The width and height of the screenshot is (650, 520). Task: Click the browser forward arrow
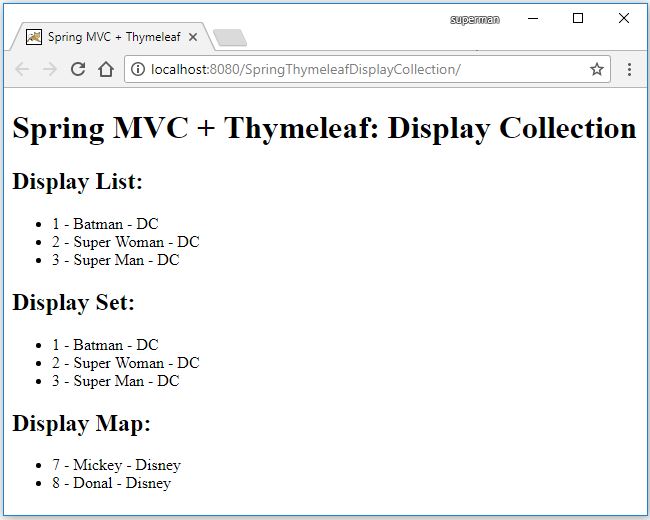(50, 69)
